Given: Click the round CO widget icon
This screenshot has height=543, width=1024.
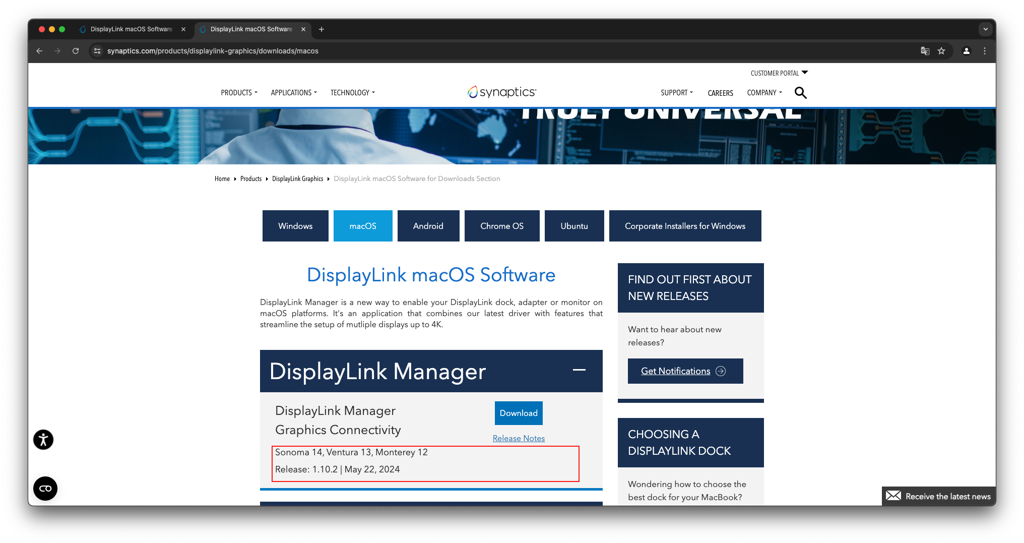Looking at the screenshot, I should pyautogui.click(x=45, y=489).
